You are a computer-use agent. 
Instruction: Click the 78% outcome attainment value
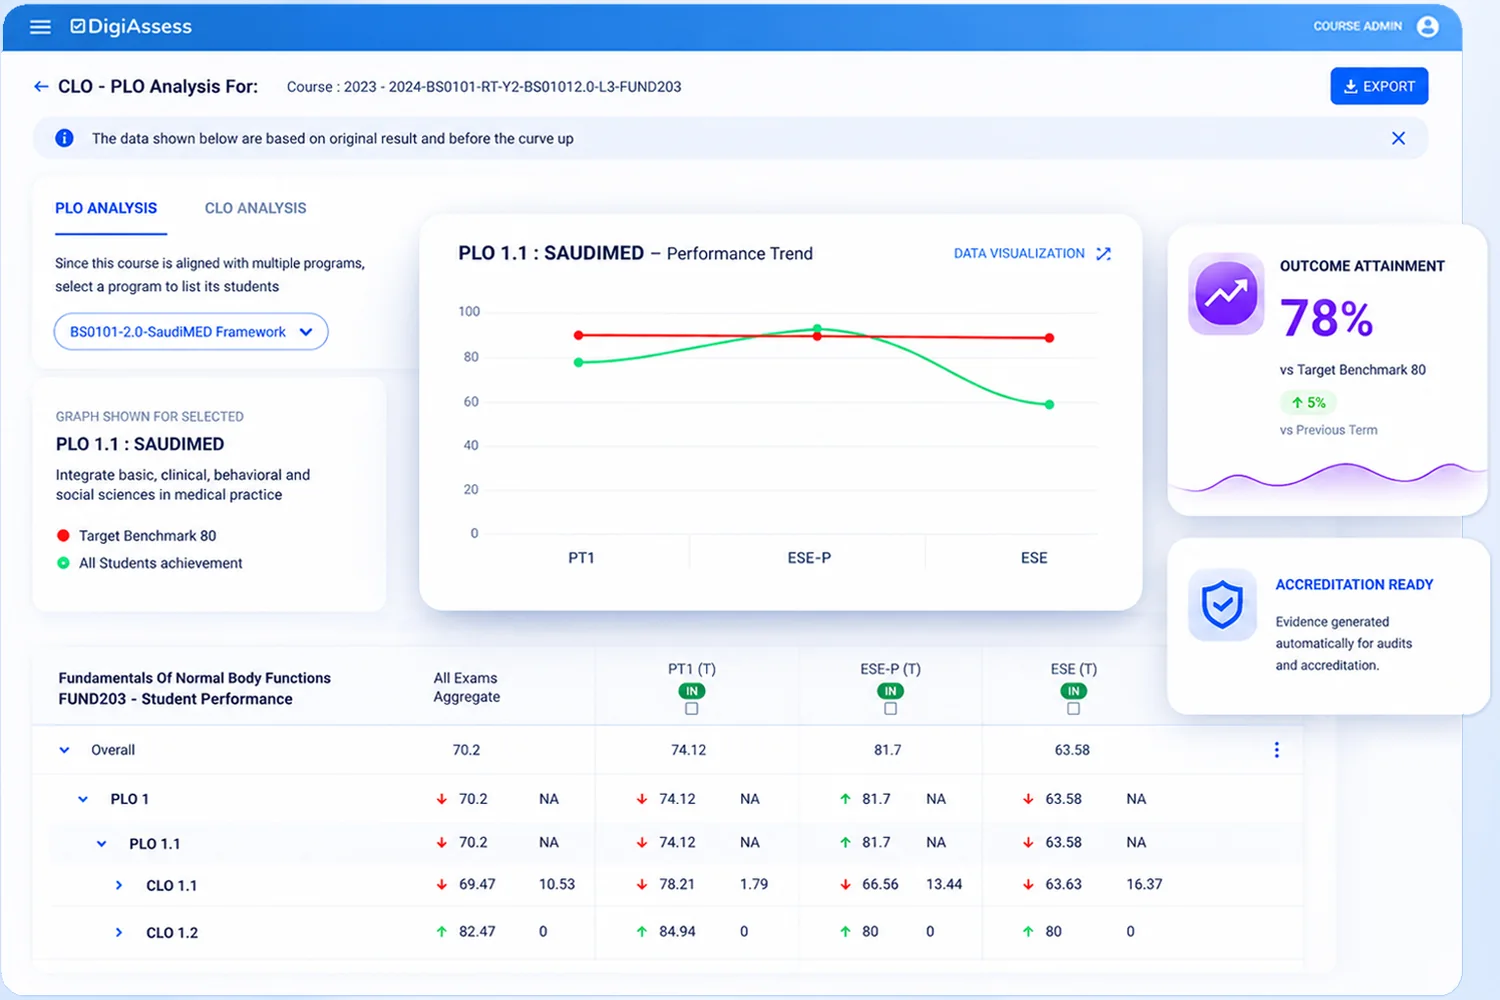click(x=1326, y=318)
